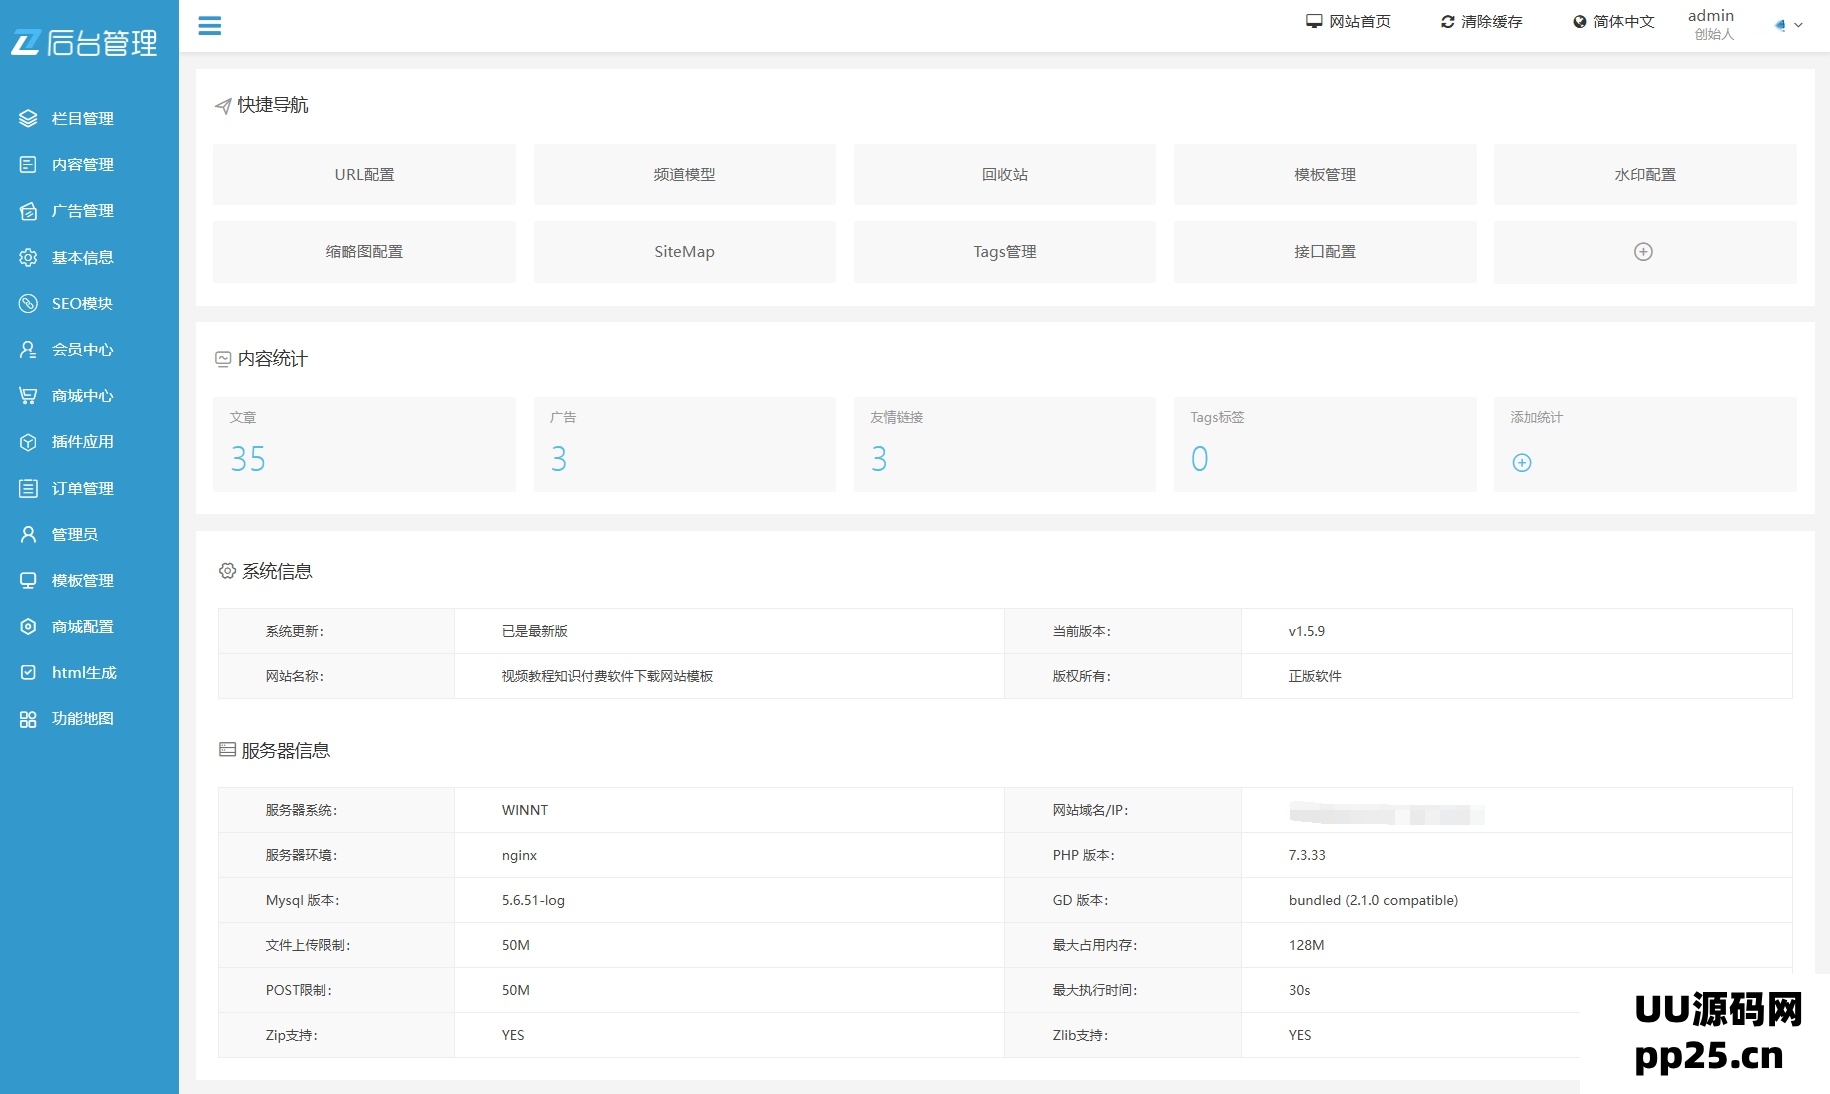Select the 插件应用 sidebar icon
1830x1094 pixels.
[27, 442]
